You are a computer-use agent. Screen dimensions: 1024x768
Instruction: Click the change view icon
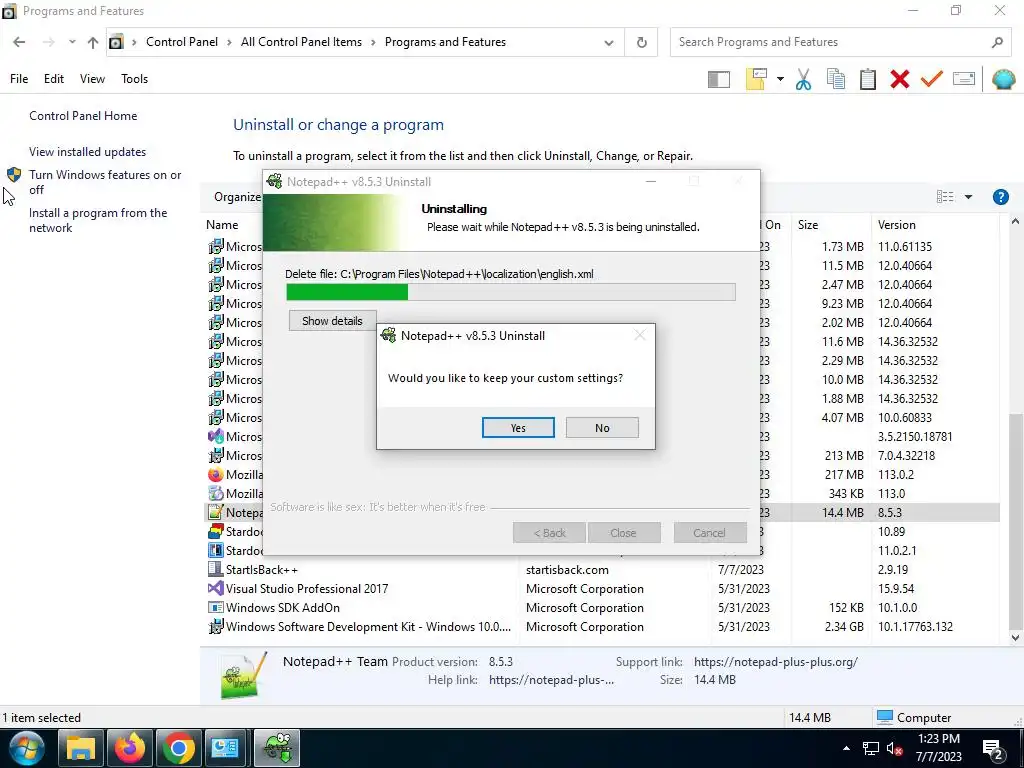[944, 197]
